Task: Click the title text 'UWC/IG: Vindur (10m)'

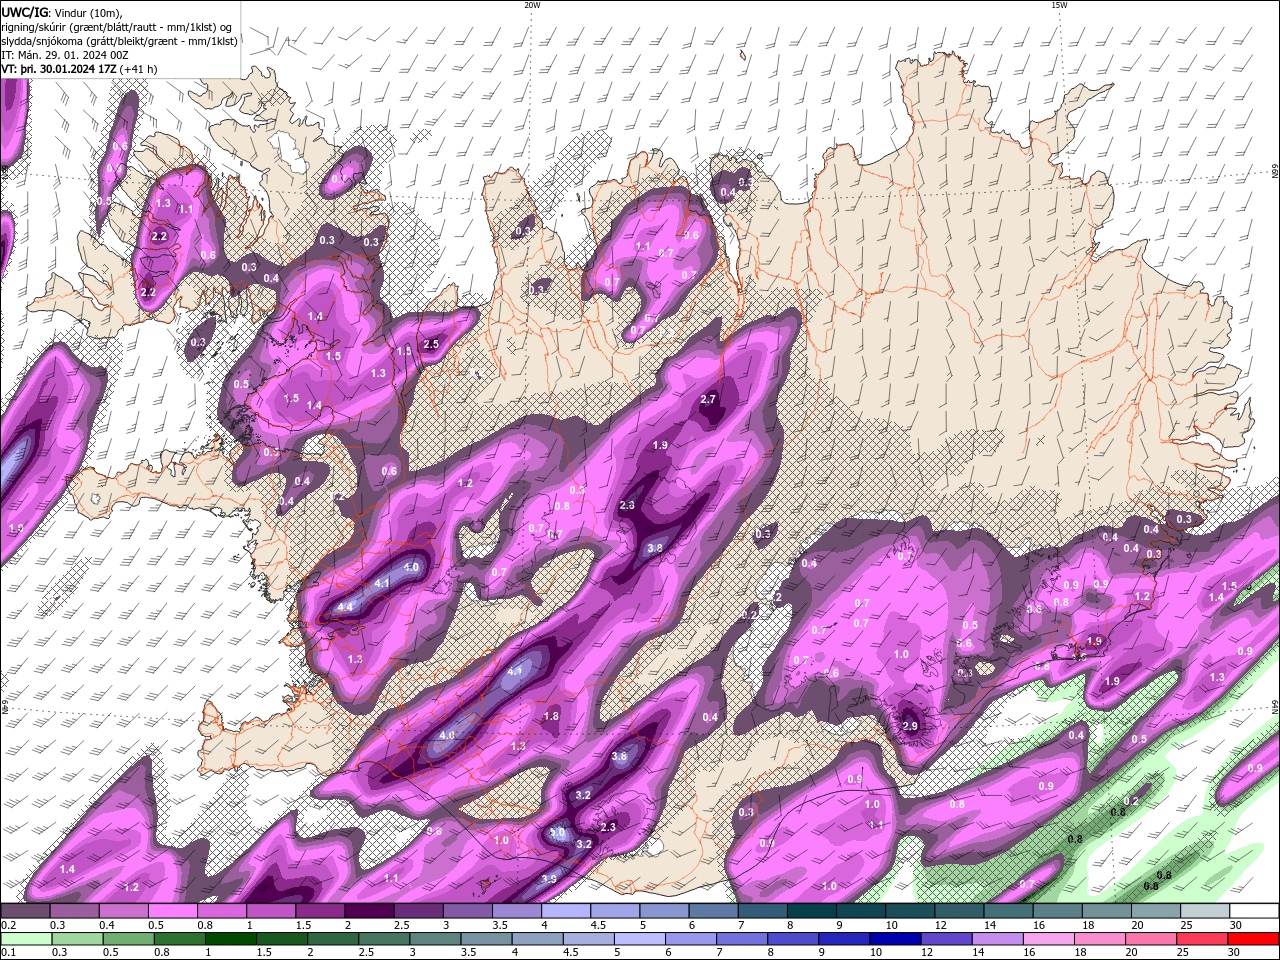Action: coord(61,12)
